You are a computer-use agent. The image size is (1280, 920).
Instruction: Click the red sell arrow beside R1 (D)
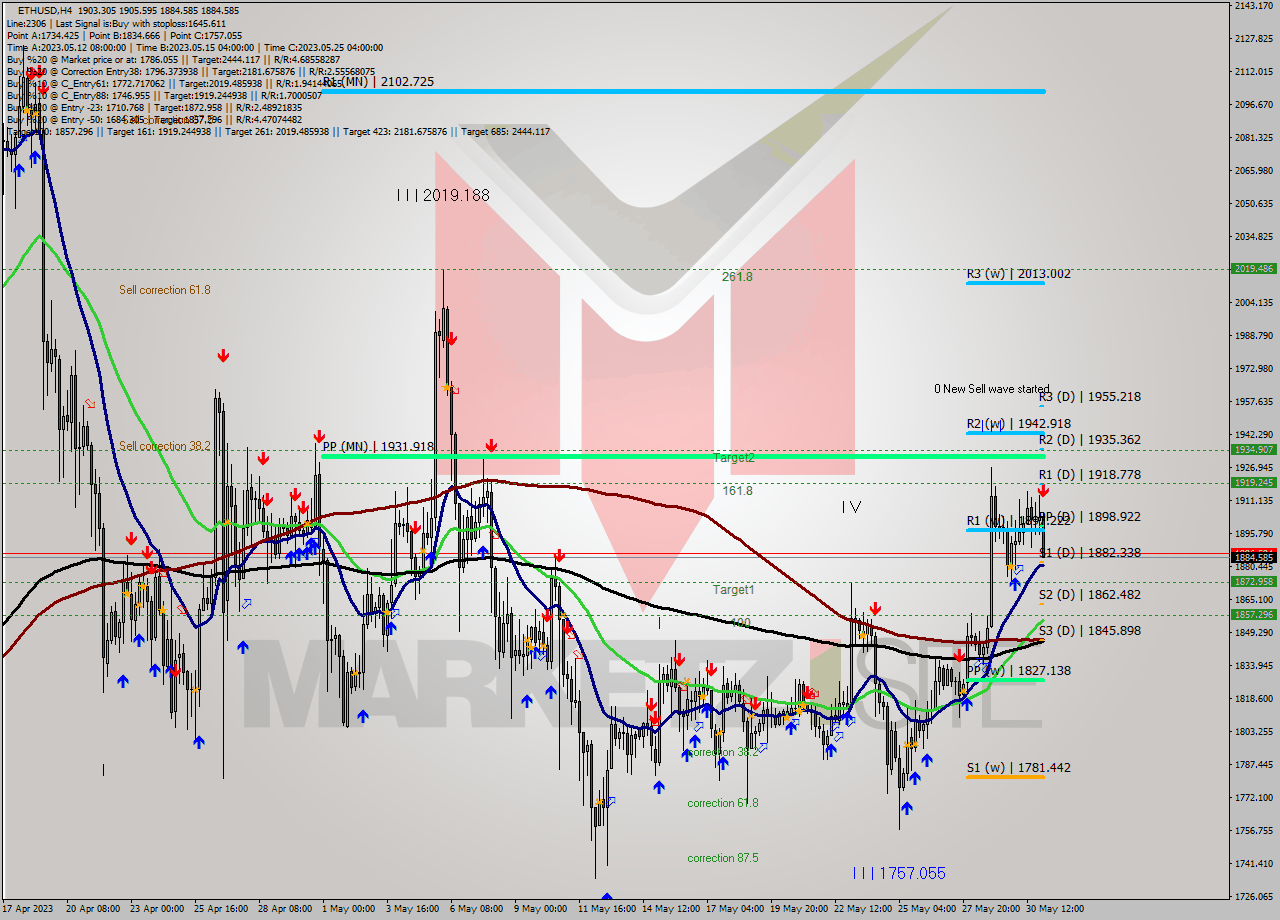(1043, 491)
